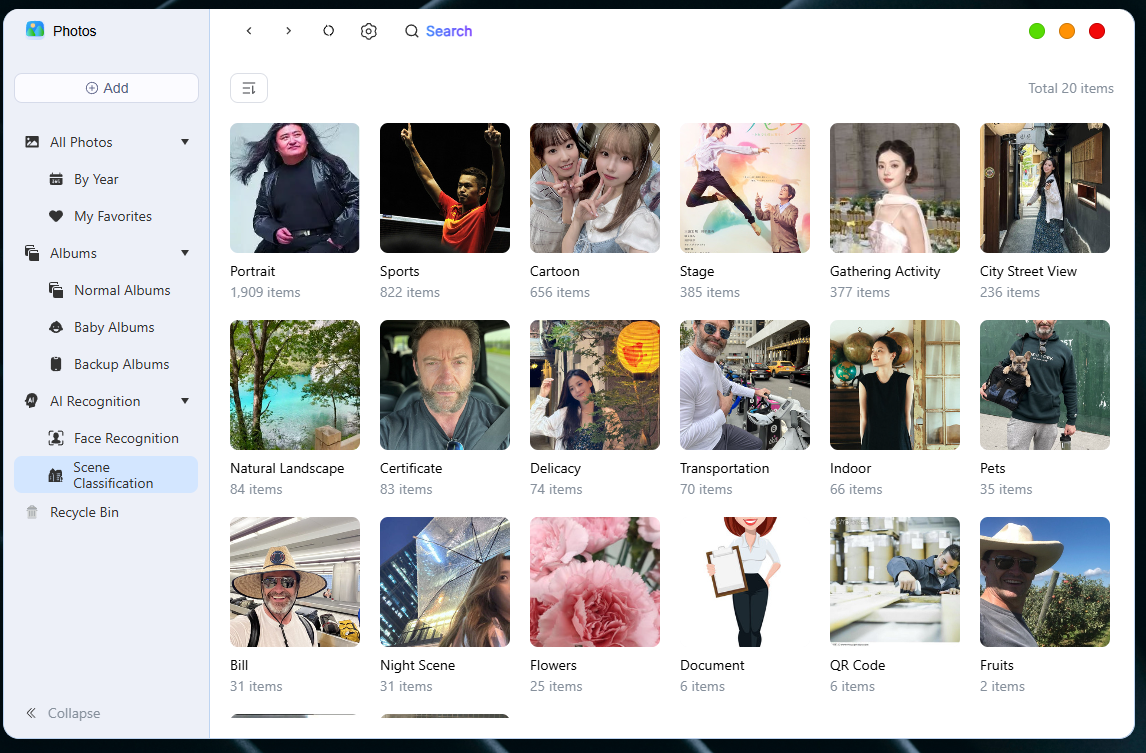Click the Baby Albums icon
The image size is (1146, 753).
click(56, 328)
